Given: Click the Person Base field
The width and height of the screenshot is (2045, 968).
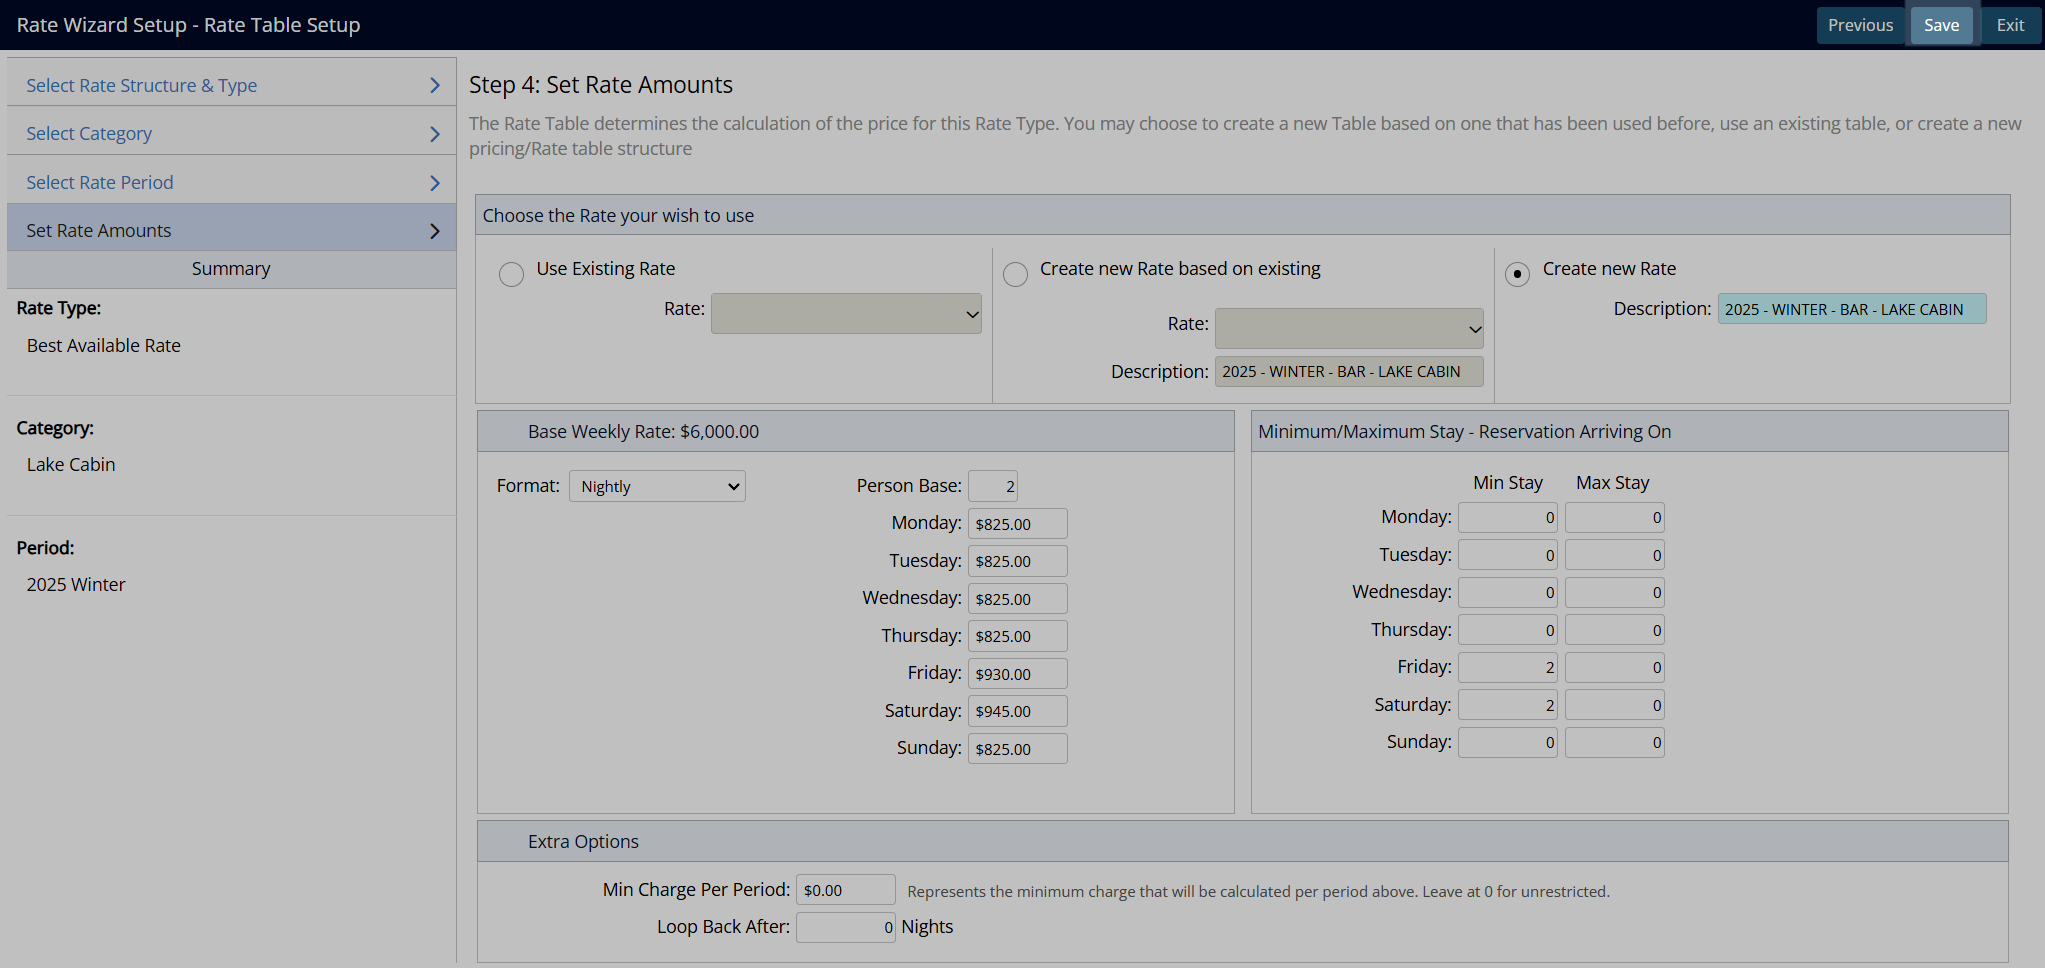Looking at the screenshot, I should tap(993, 486).
